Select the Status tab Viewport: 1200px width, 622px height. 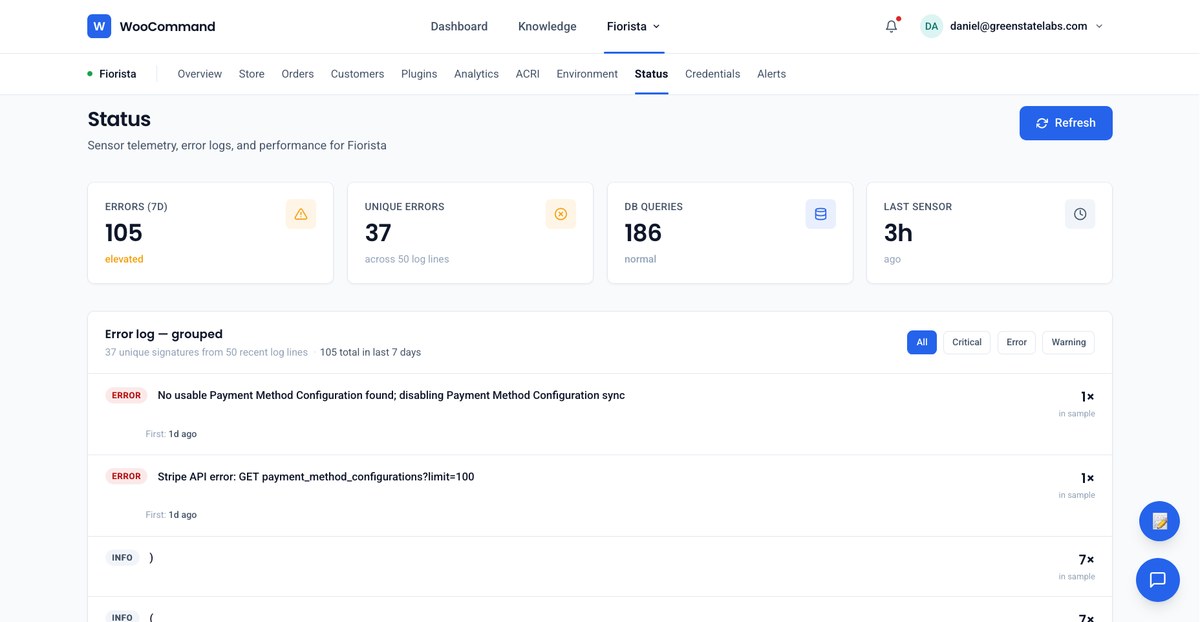[x=651, y=74]
